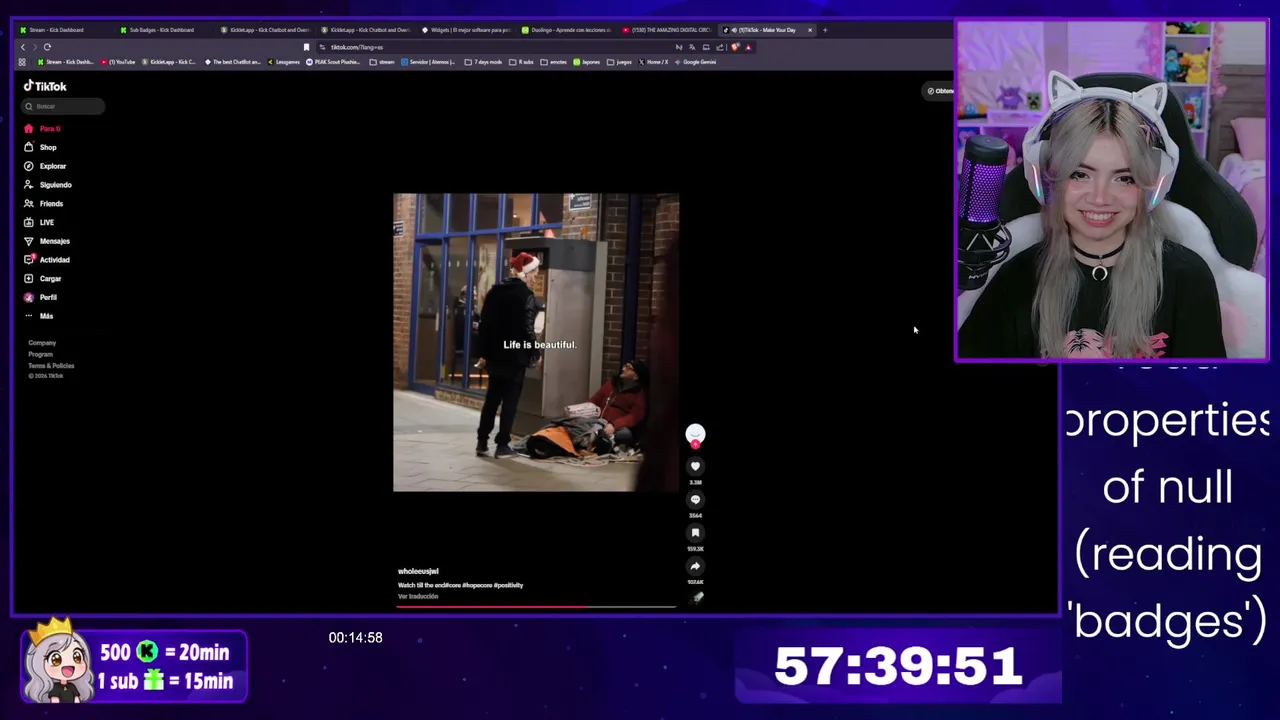Open the apps grid in bookmarks bar
1280x720 pixels.
(22, 62)
